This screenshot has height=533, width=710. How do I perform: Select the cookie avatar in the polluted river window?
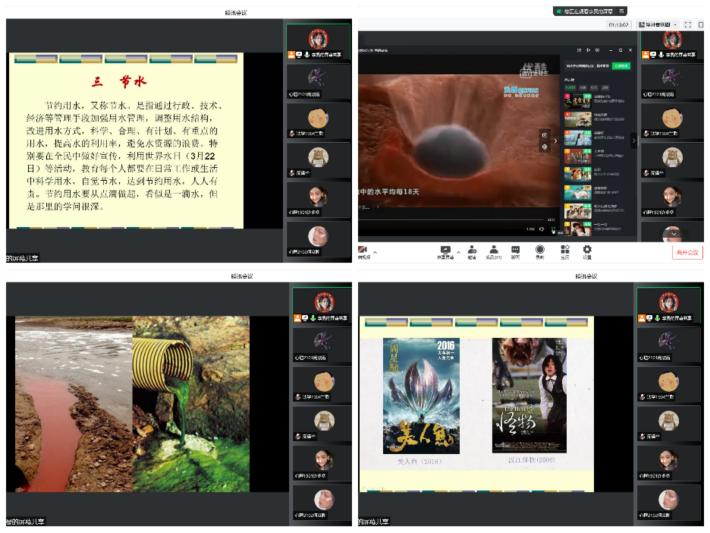click(x=324, y=381)
